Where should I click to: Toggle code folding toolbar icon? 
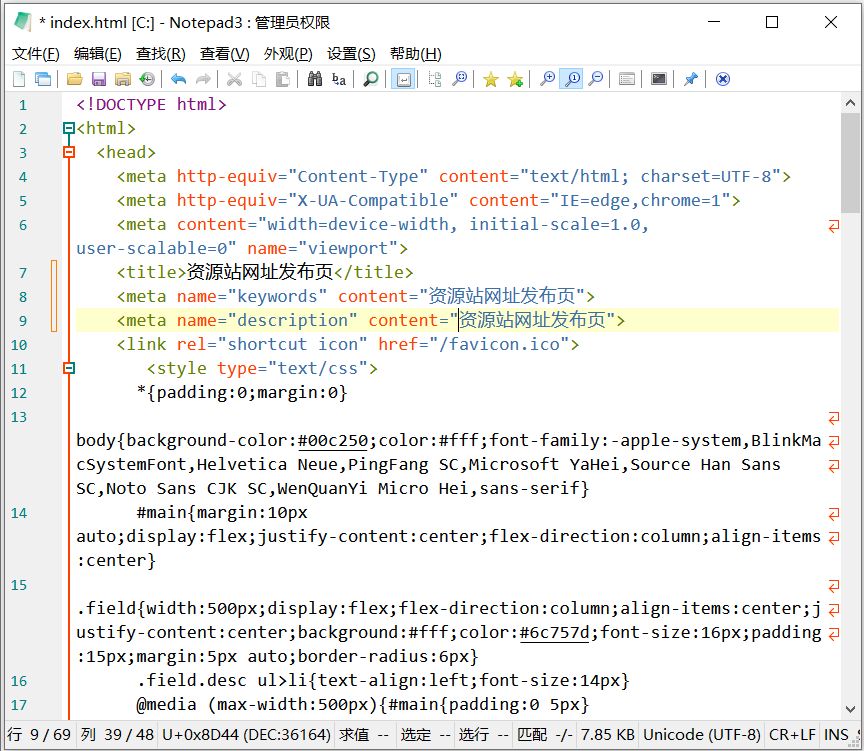(435, 79)
